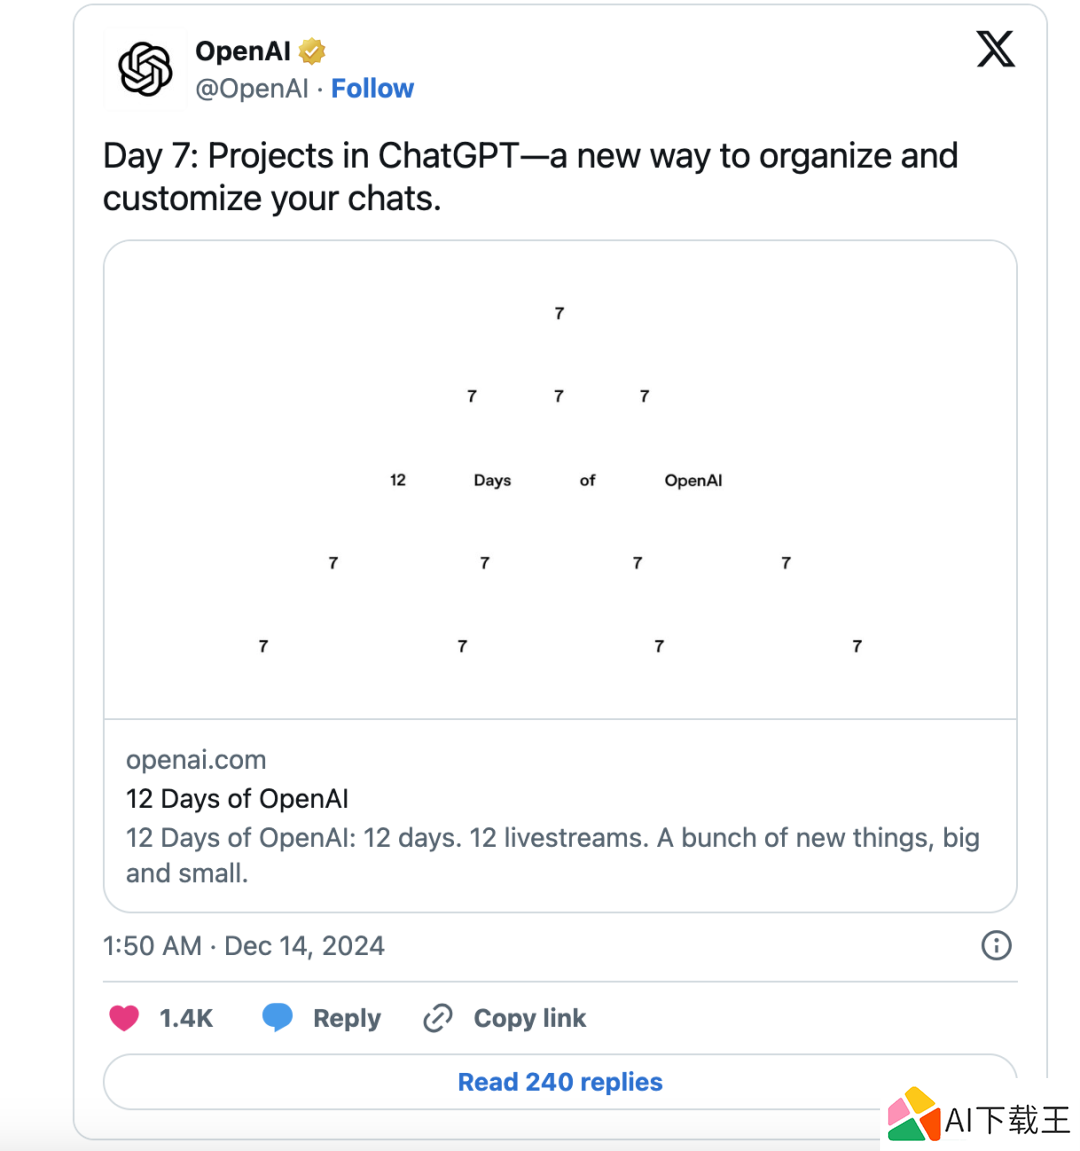Click Read 240 replies button
This screenshot has width=1080, height=1151.
click(x=560, y=1082)
